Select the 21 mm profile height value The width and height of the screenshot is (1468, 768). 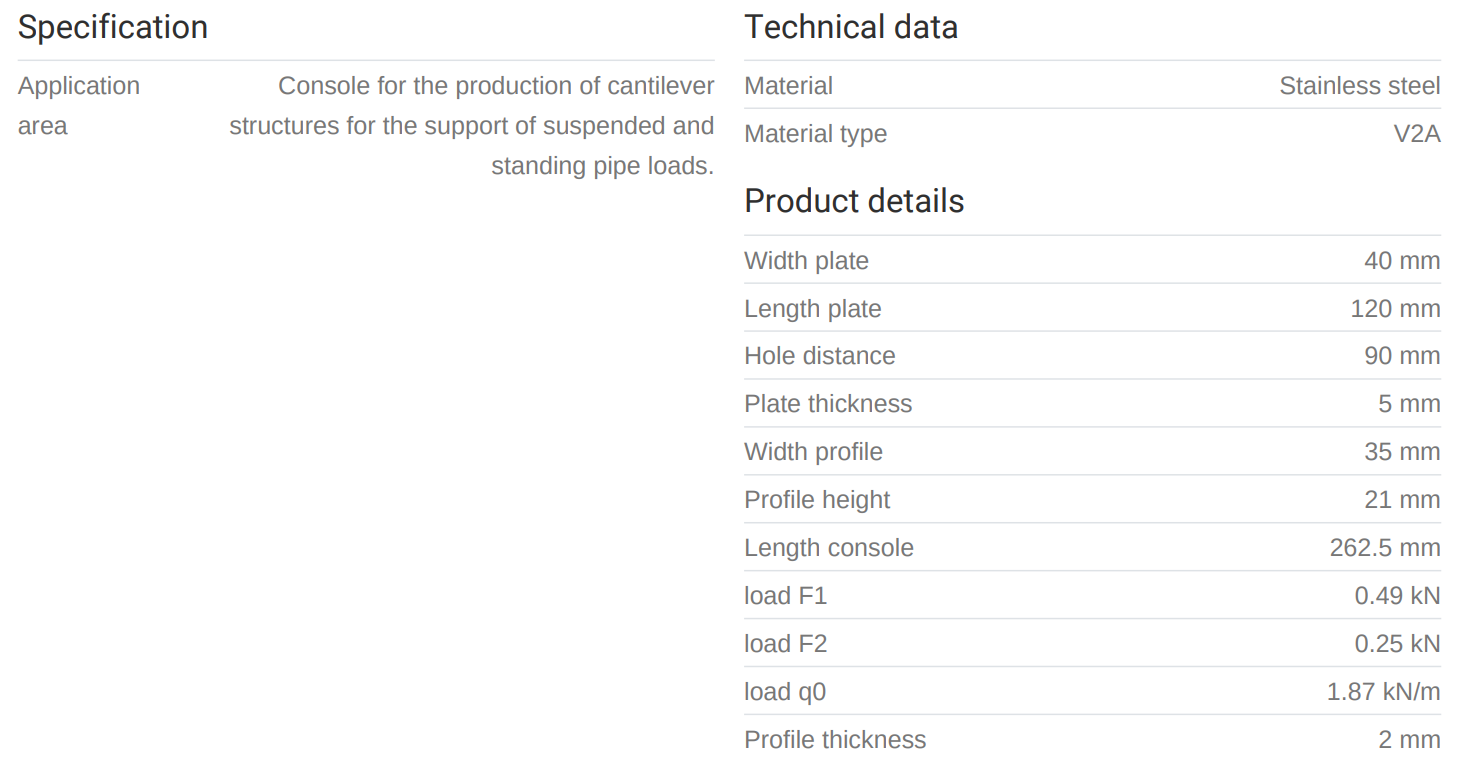(x=1402, y=500)
